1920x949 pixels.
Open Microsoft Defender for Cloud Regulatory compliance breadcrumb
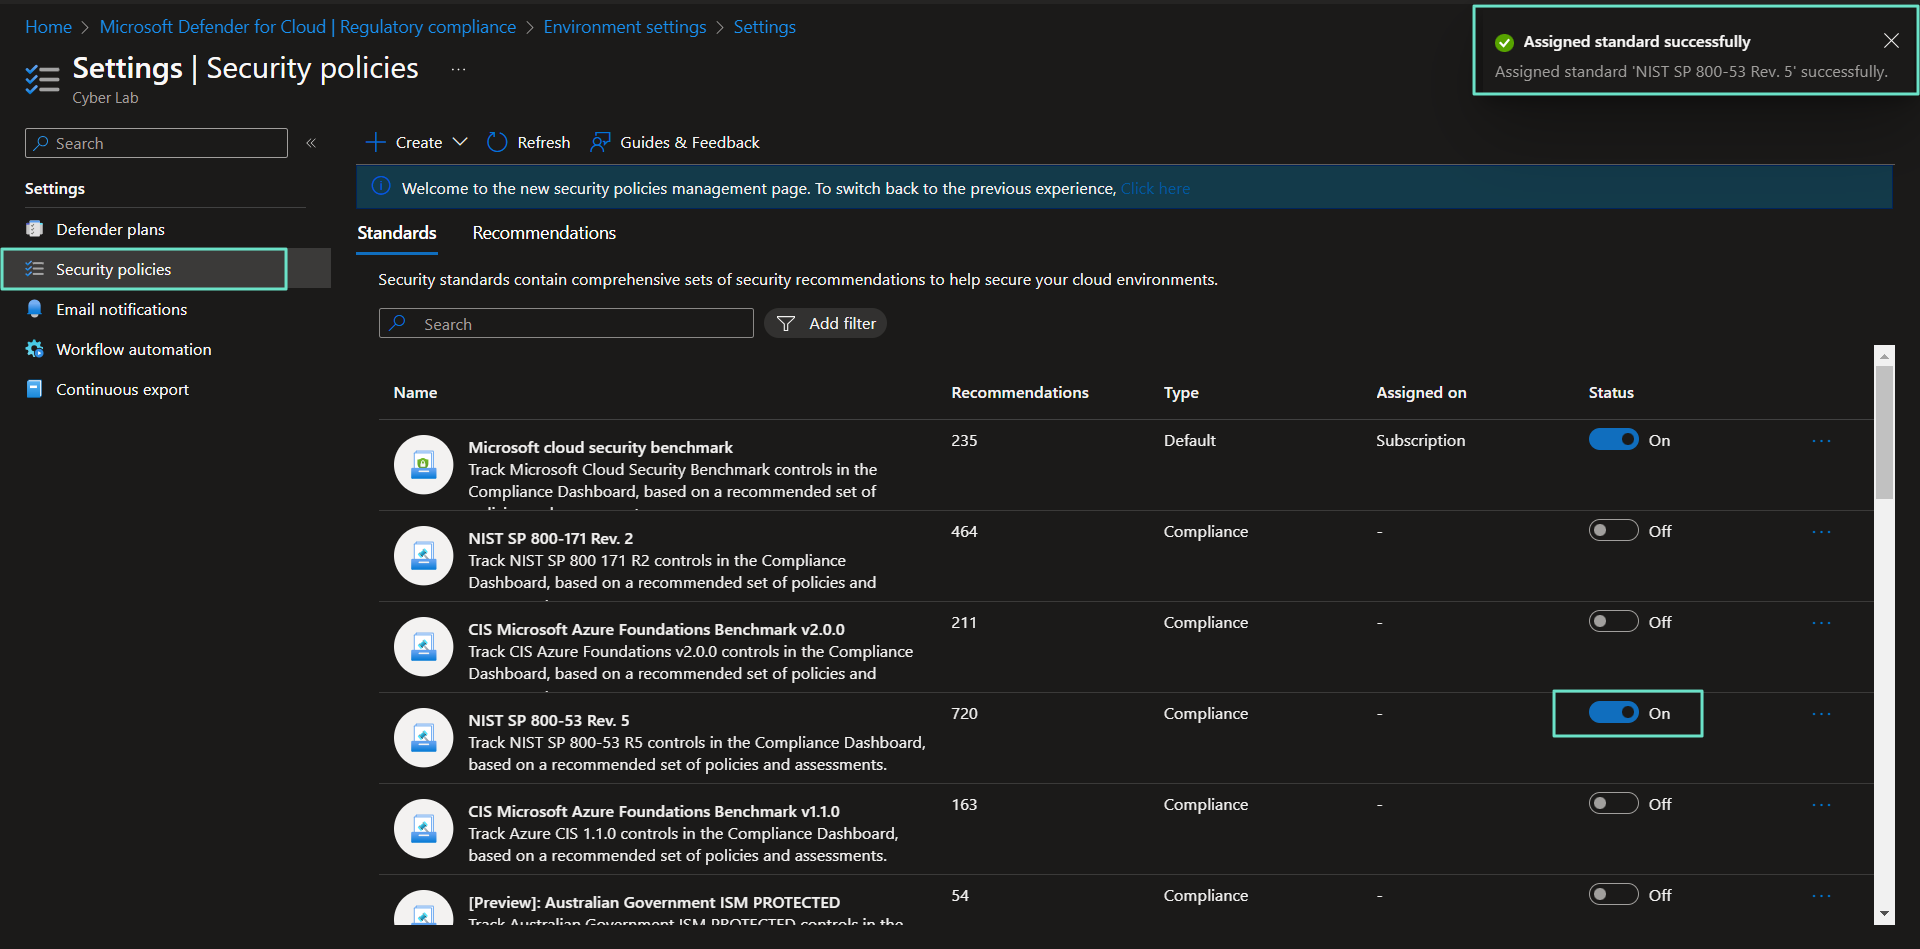308,27
